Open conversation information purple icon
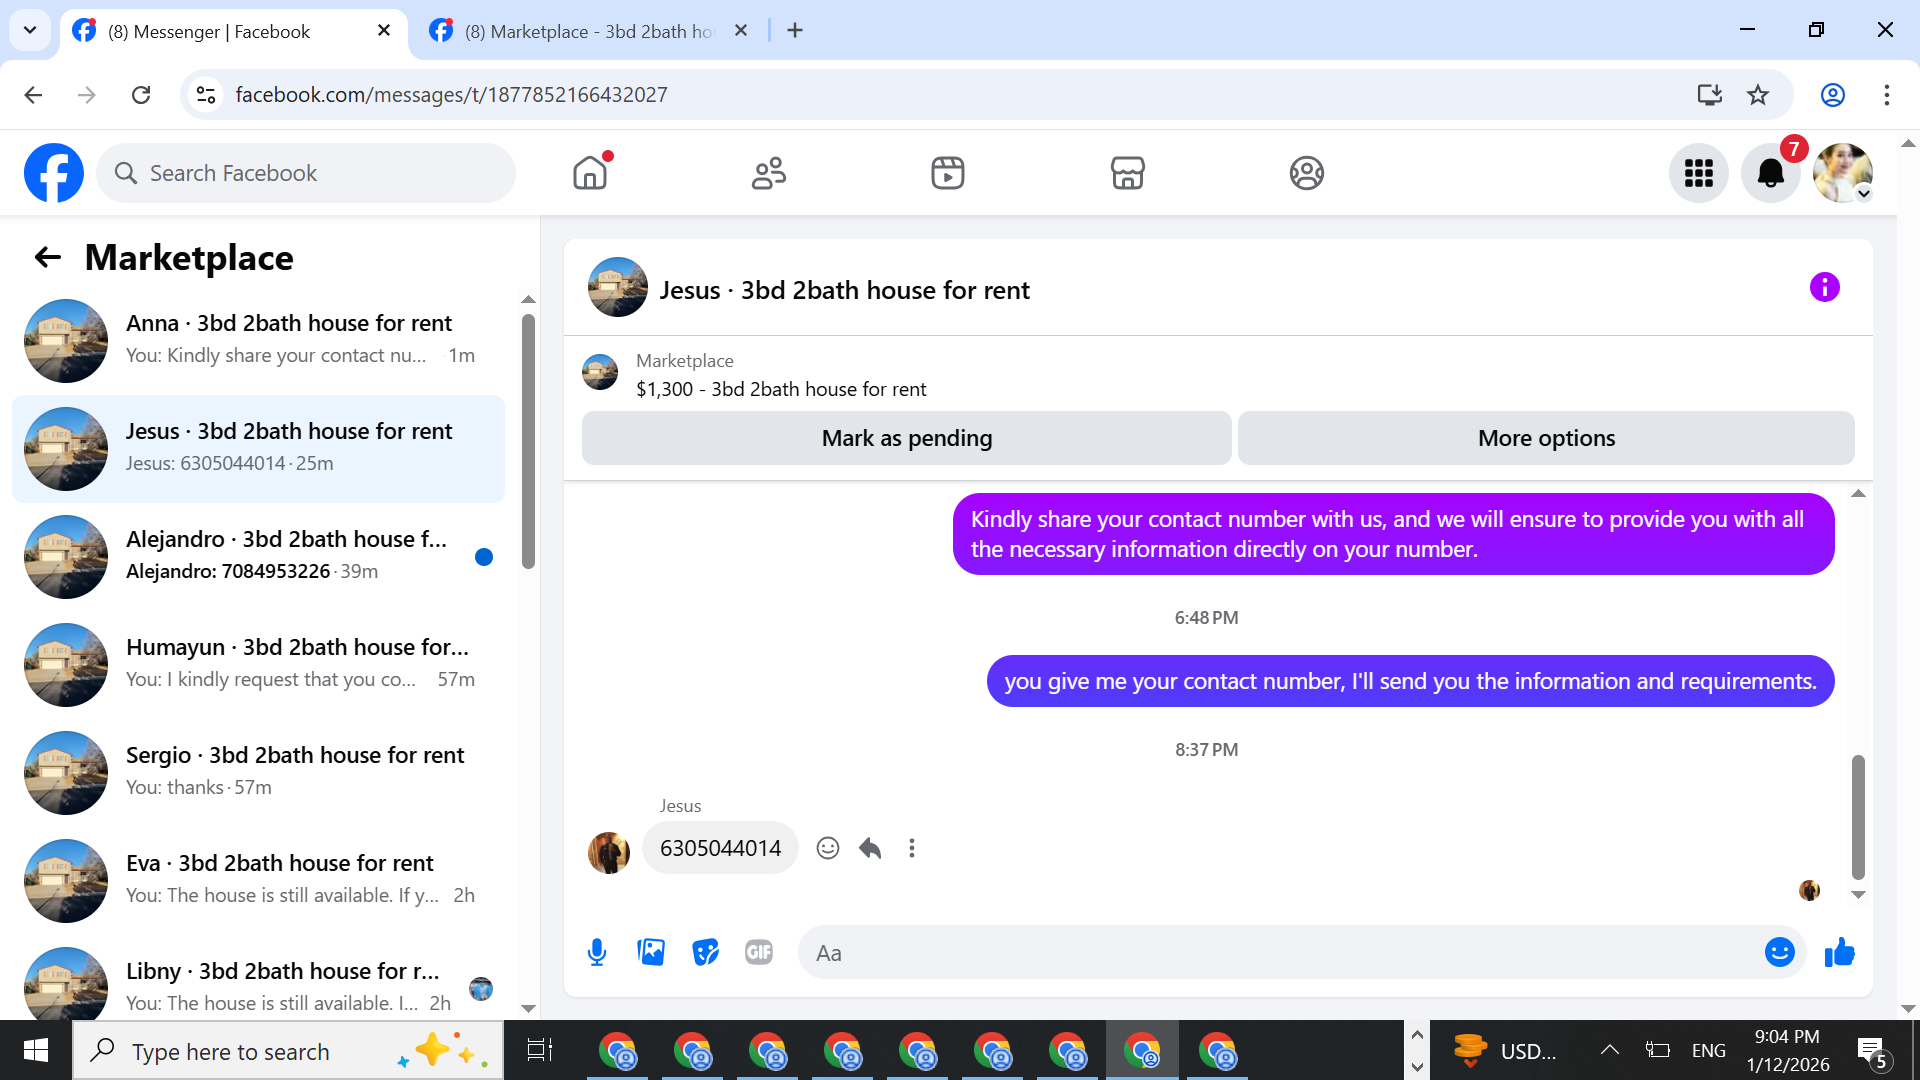This screenshot has height=1080, width=1920. coord(1824,288)
